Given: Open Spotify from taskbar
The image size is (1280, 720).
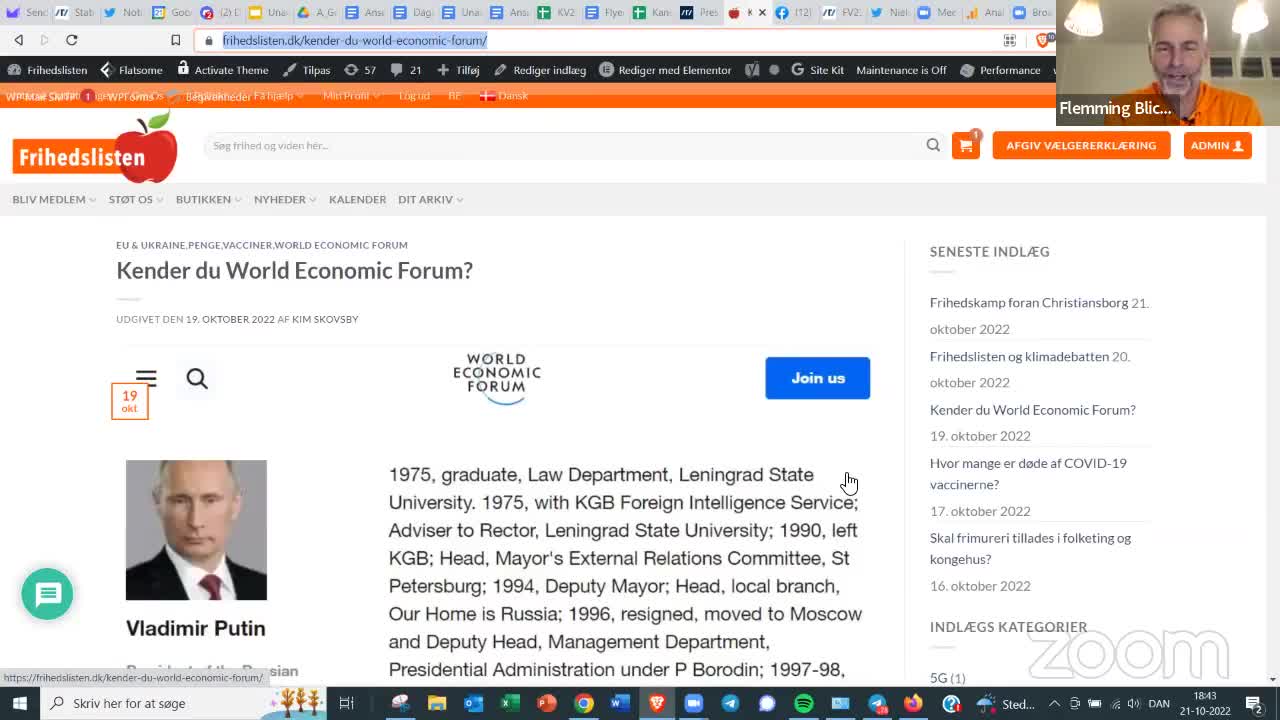Looking at the screenshot, I should click(803, 703).
